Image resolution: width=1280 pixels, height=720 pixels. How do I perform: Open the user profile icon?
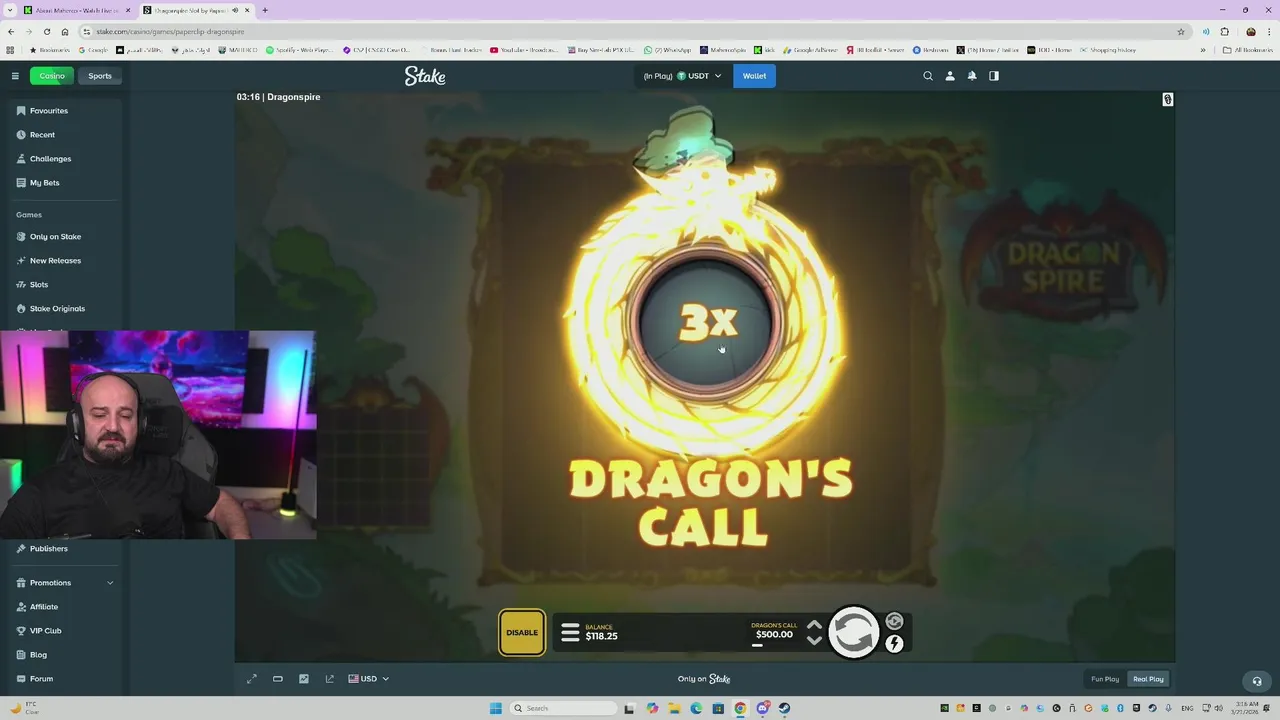pyautogui.click(x=950, y=76)
